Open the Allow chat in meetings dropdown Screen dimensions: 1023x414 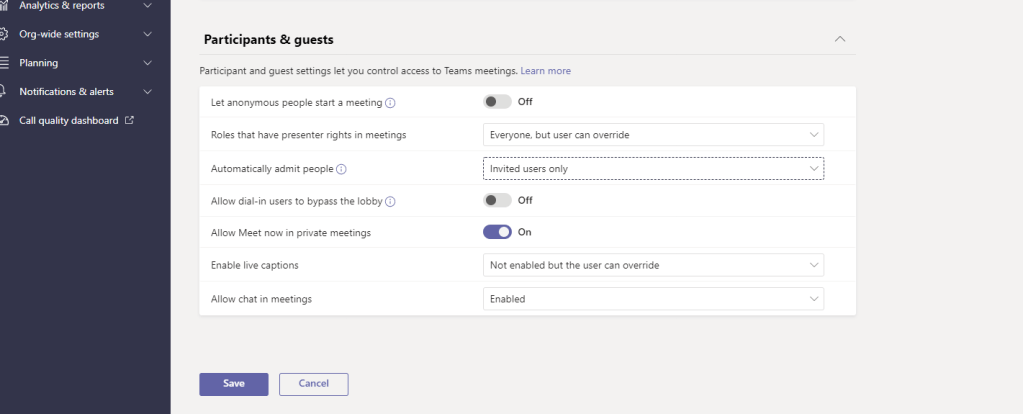pos(653,298)
